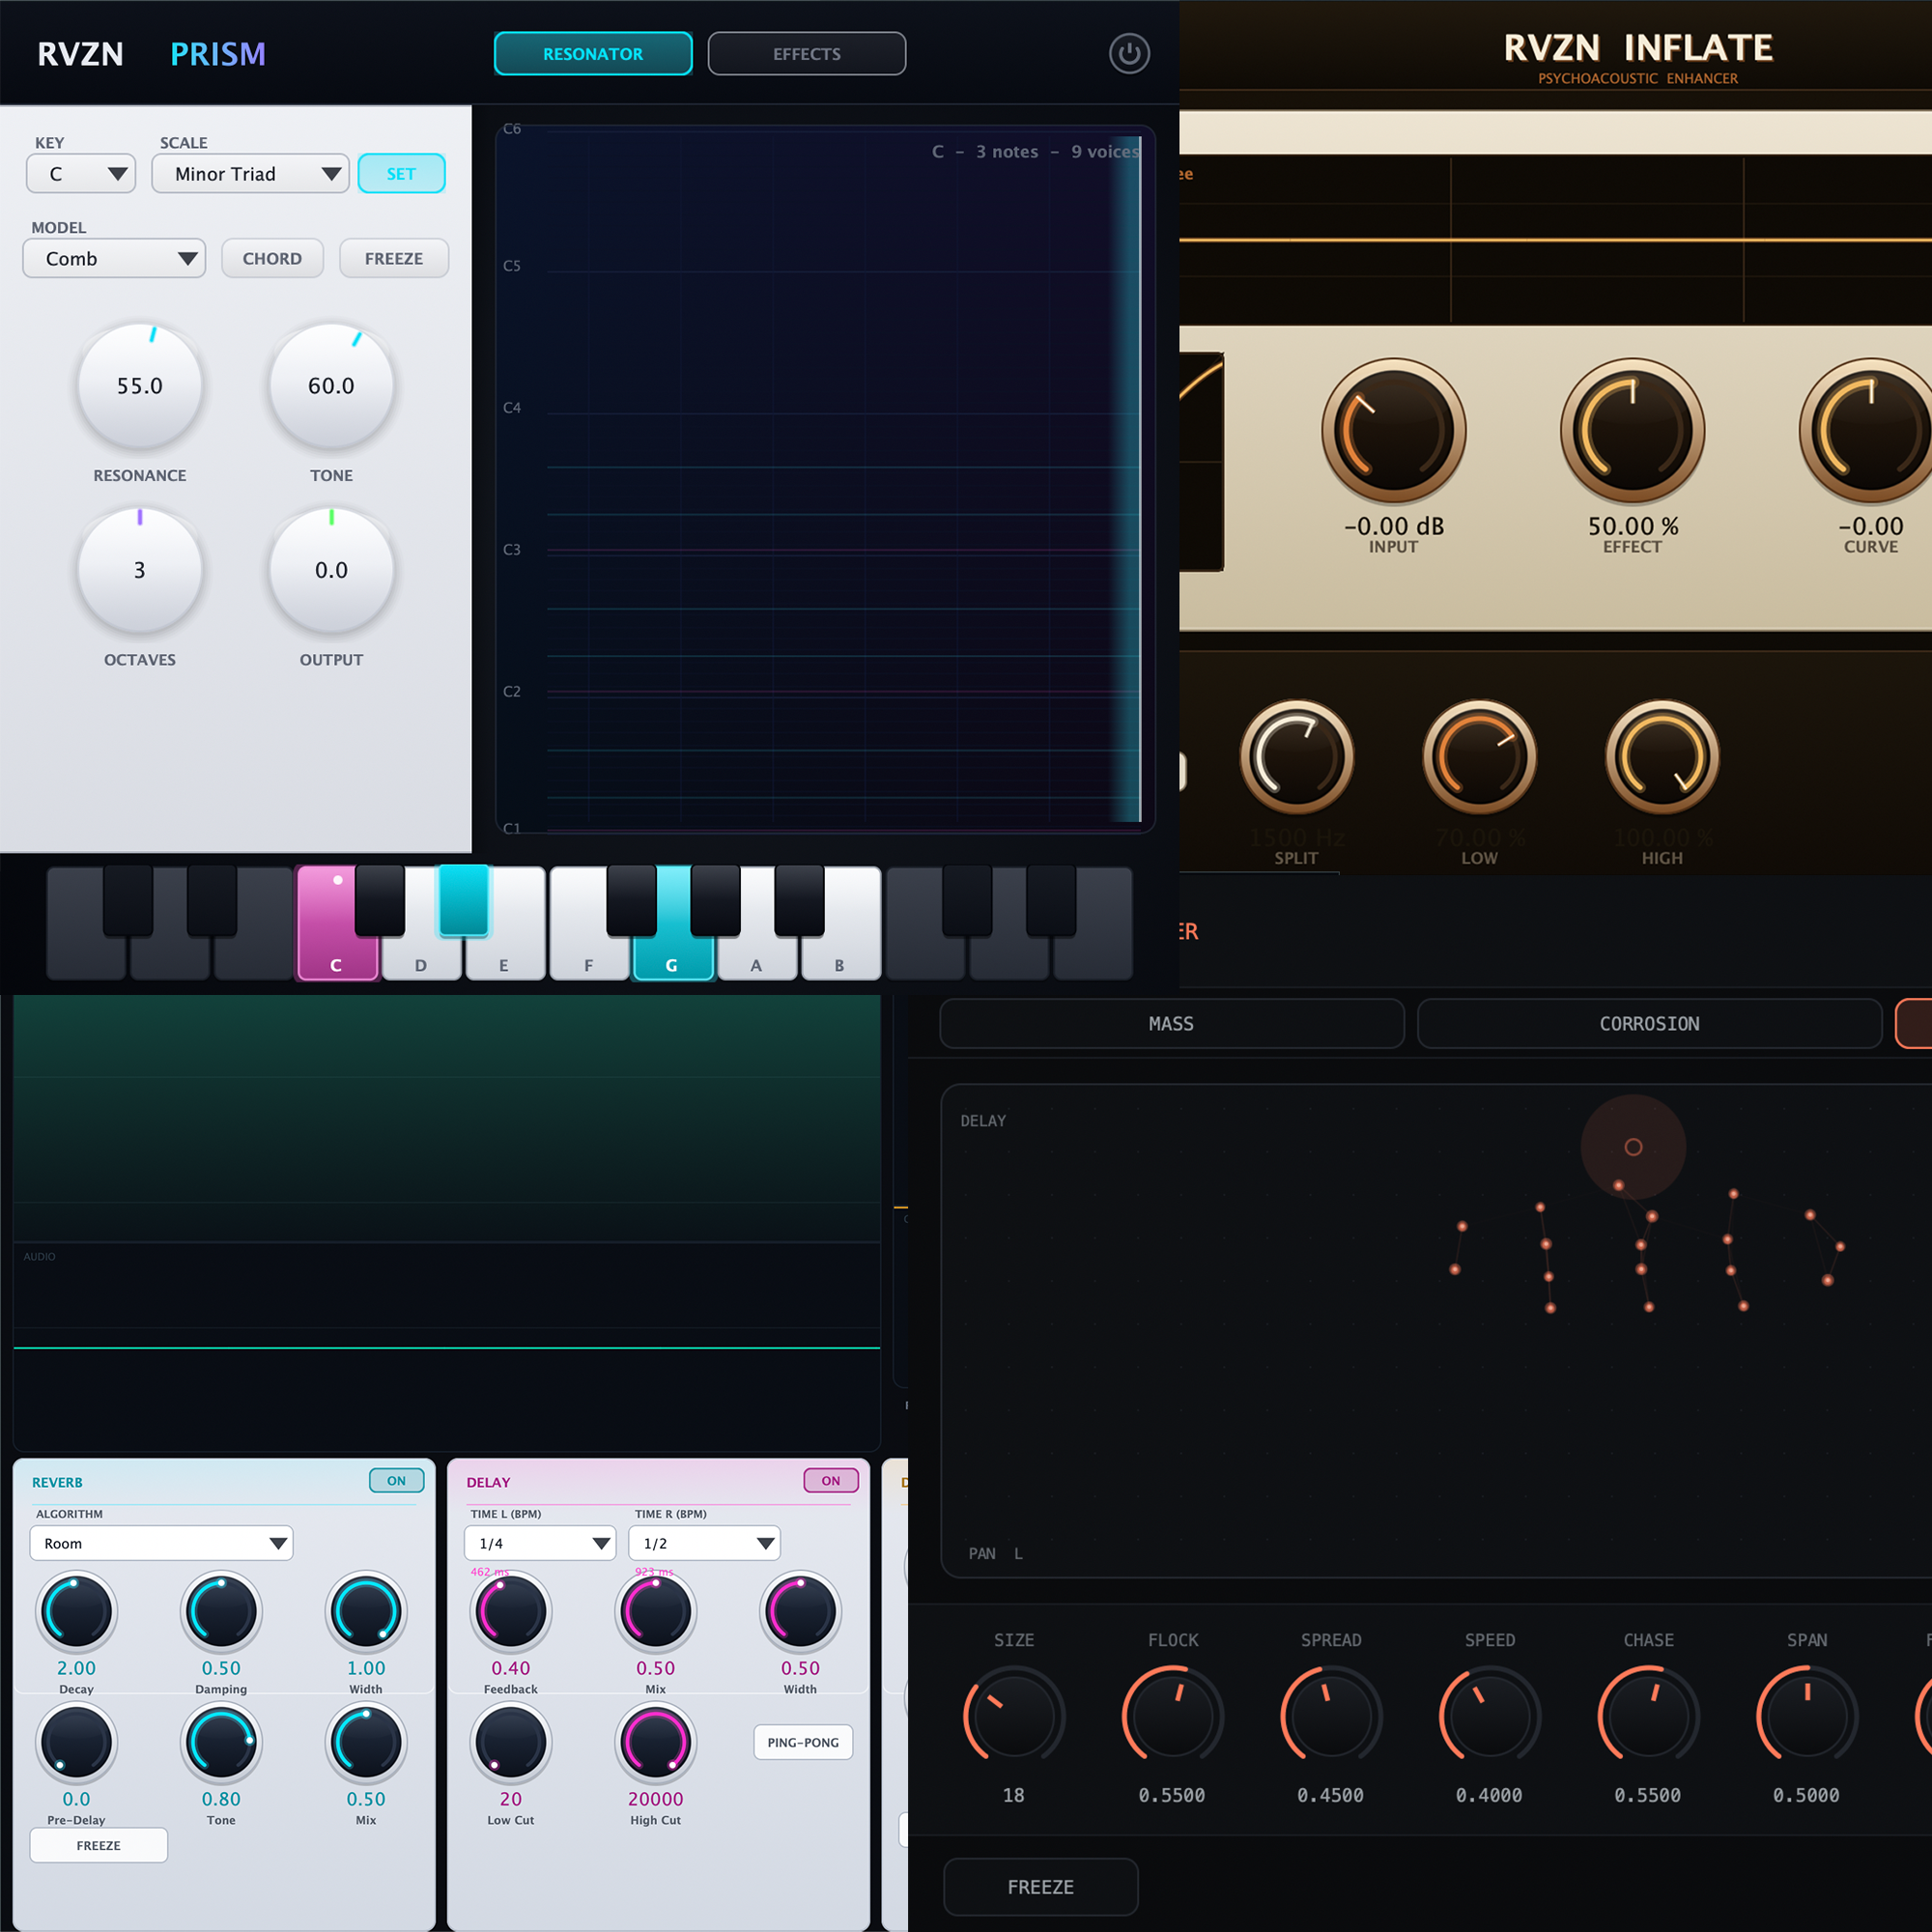Click the SPLIT knob in RVZN Inflate
The width and height of the screenshot is (1932, 1932).
point(1297,757)
